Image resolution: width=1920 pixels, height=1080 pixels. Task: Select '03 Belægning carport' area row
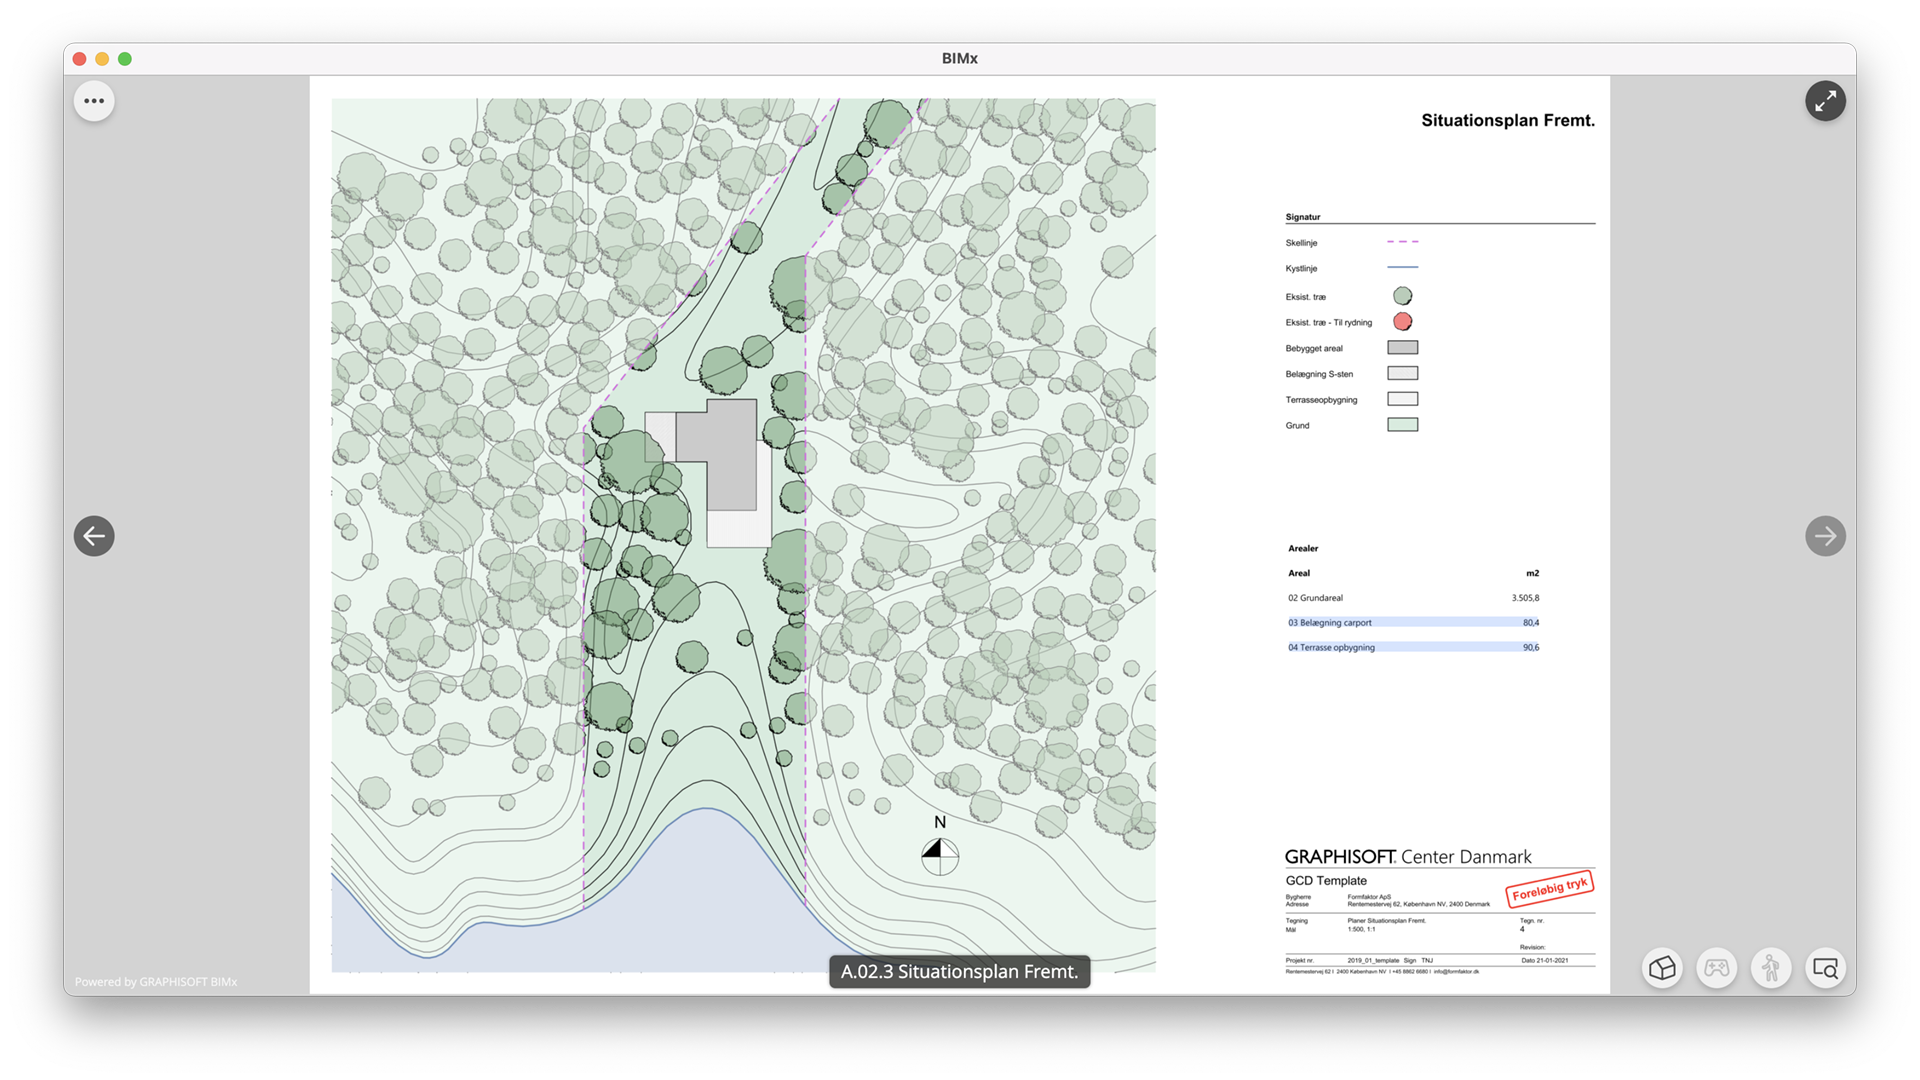point(1413,622)
